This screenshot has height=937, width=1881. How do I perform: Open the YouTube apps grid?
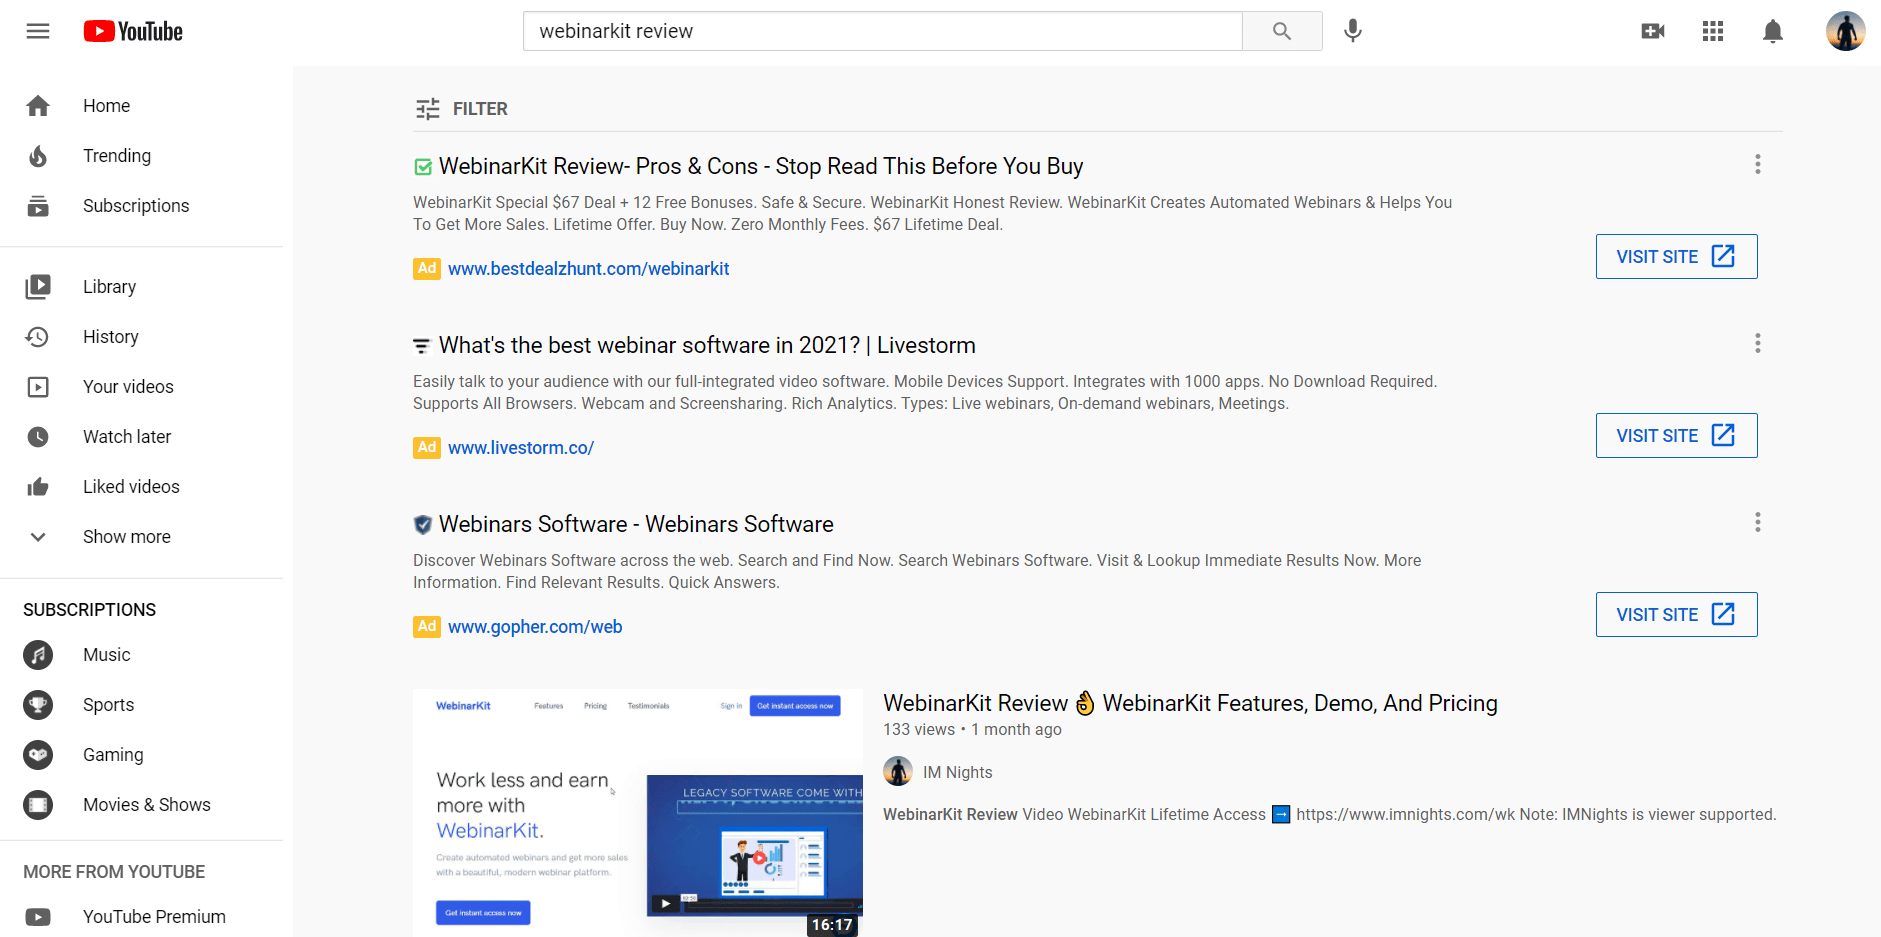(1712, 31)
